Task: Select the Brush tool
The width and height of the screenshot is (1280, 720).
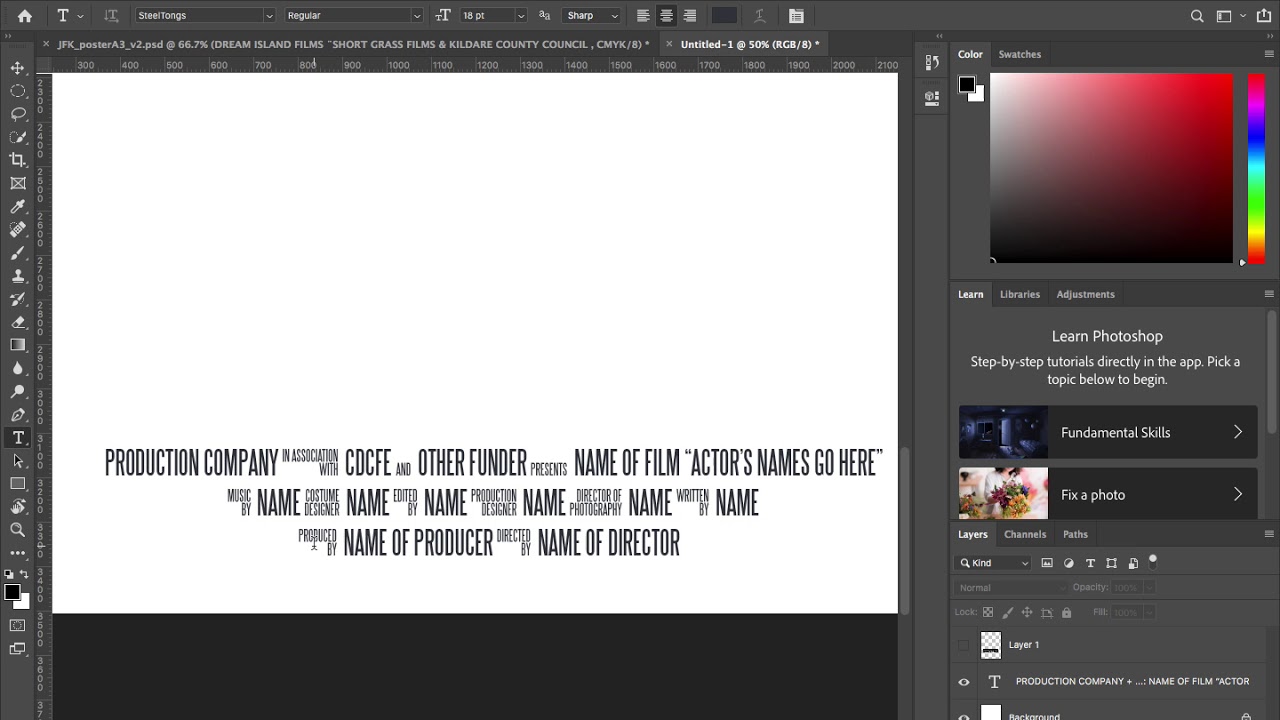Action: pyautogui.click(x=18, y=253)
